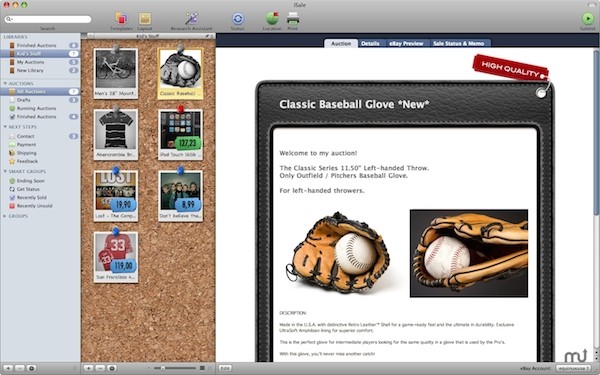The height and width of the screenshot is (375, 600).
Task: Select Classic Baseball glove thumbnail
Action: tap(180, 73)
